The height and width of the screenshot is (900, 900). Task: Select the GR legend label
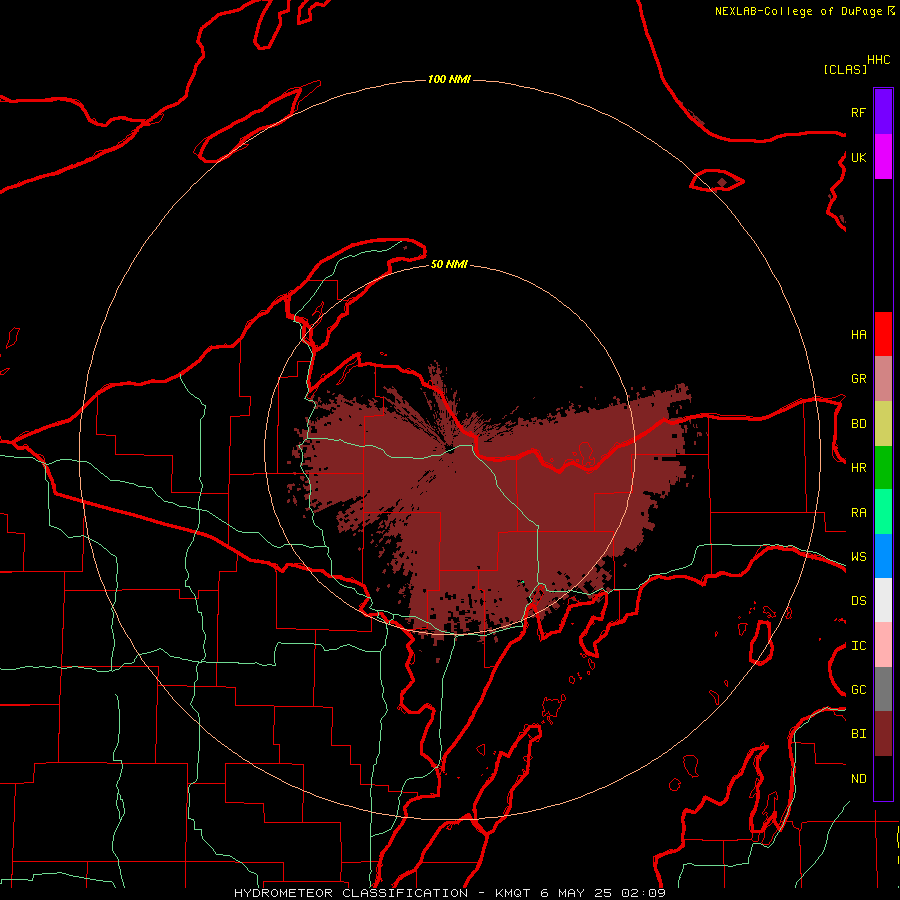858,379
